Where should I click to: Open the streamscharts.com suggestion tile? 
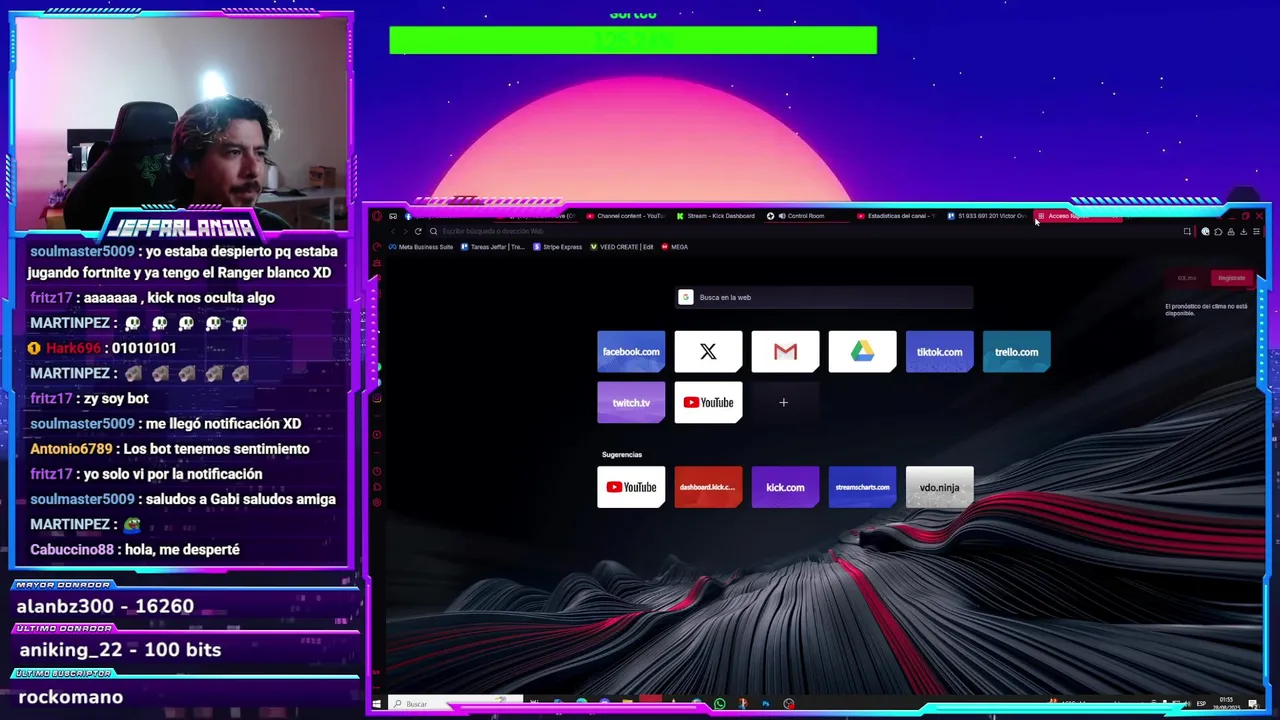(862, 487)
